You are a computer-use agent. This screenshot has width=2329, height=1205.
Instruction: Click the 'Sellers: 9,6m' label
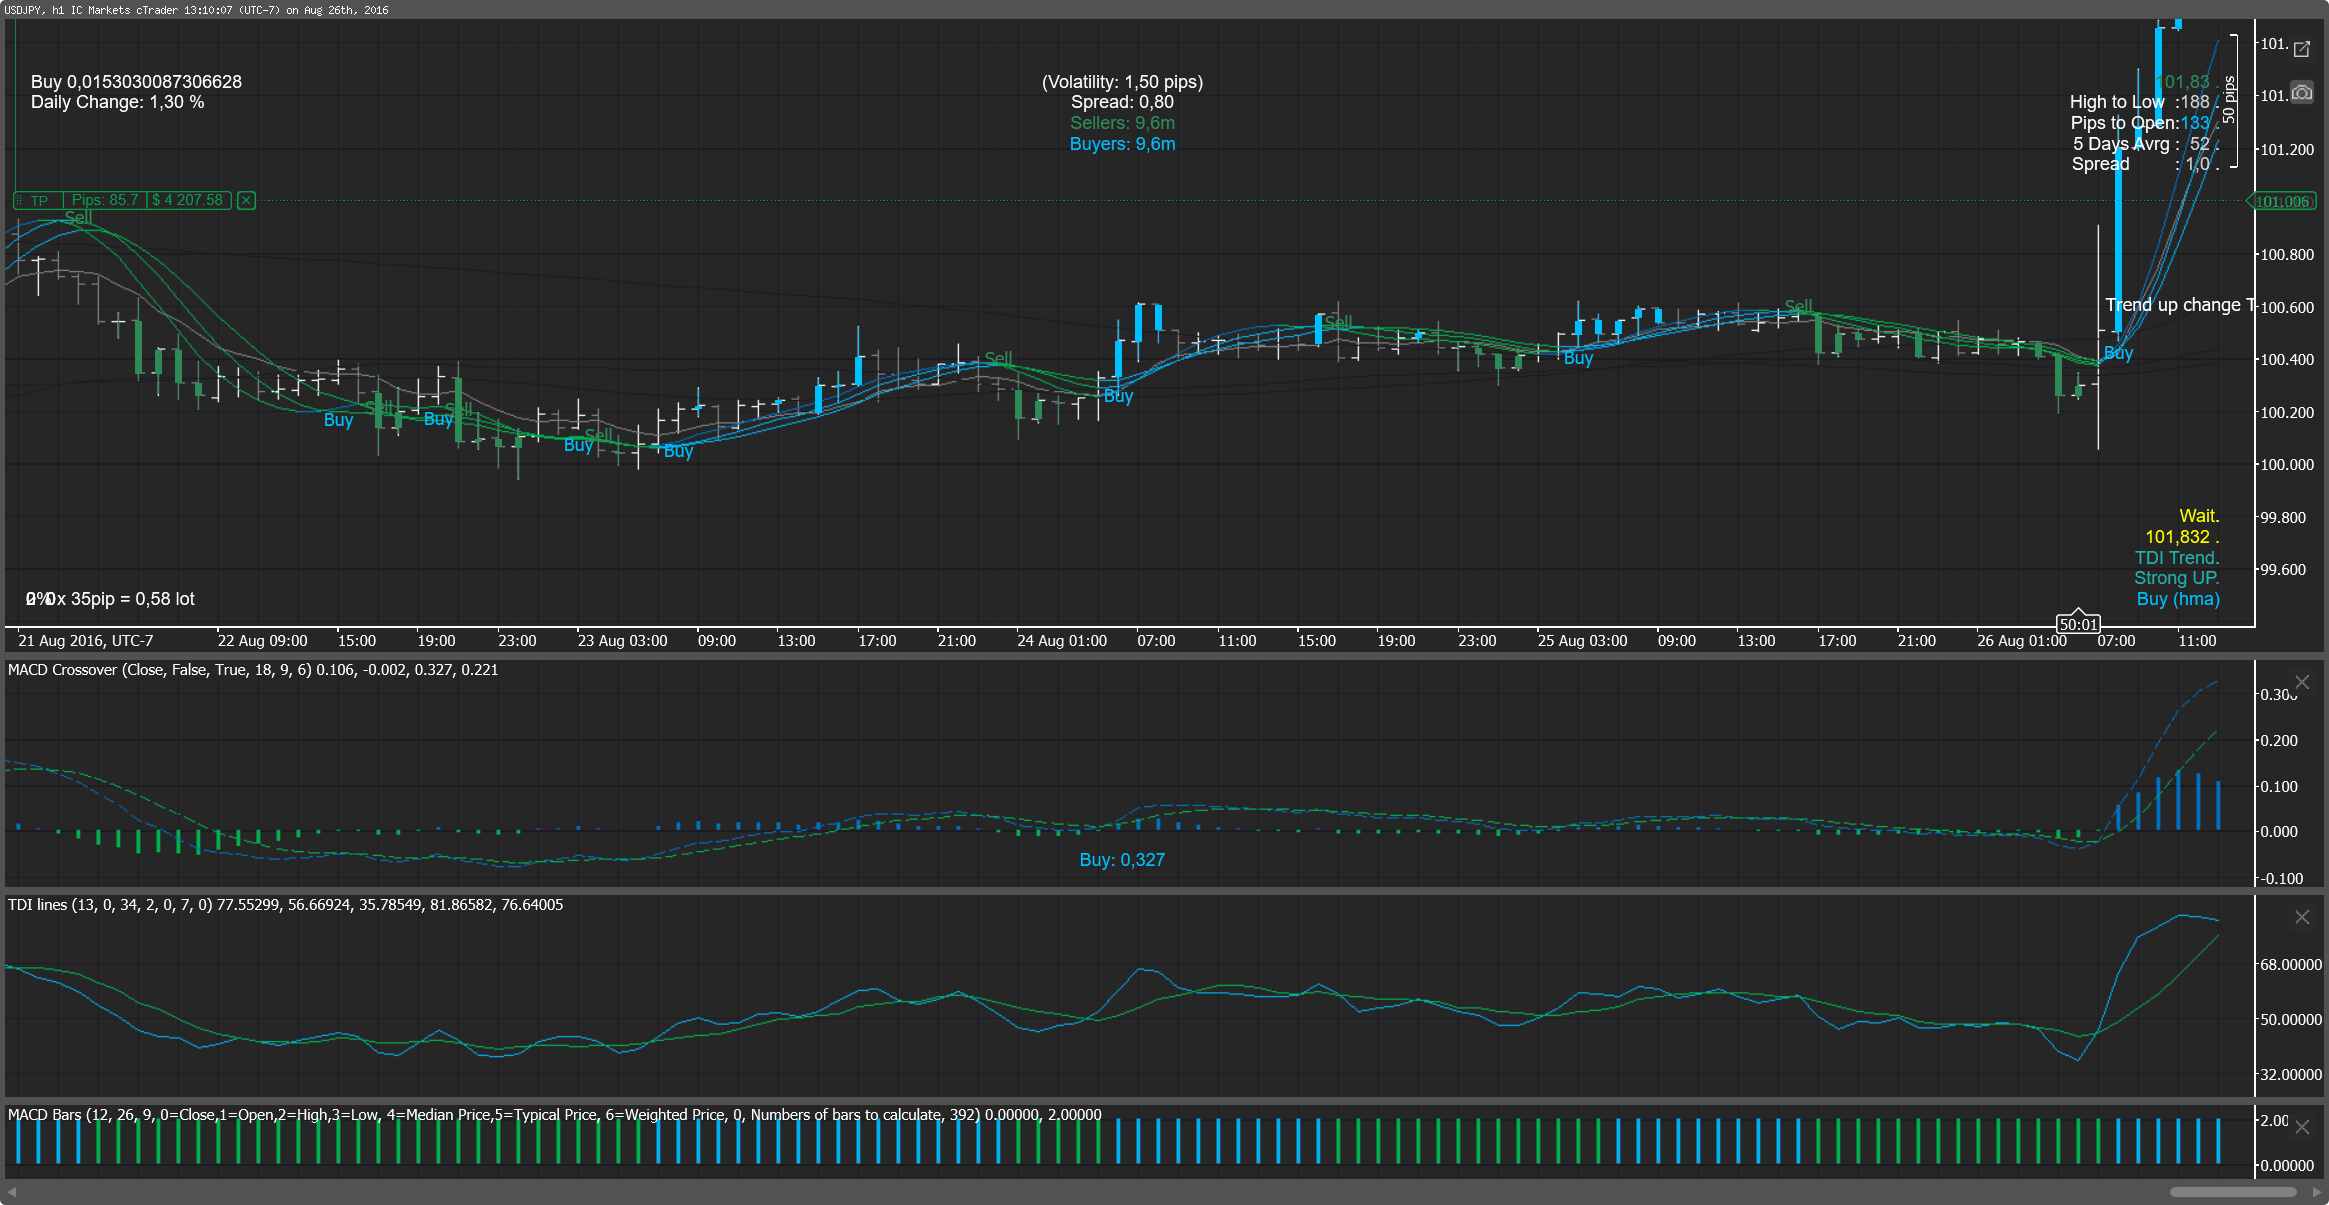point(1122,123)
